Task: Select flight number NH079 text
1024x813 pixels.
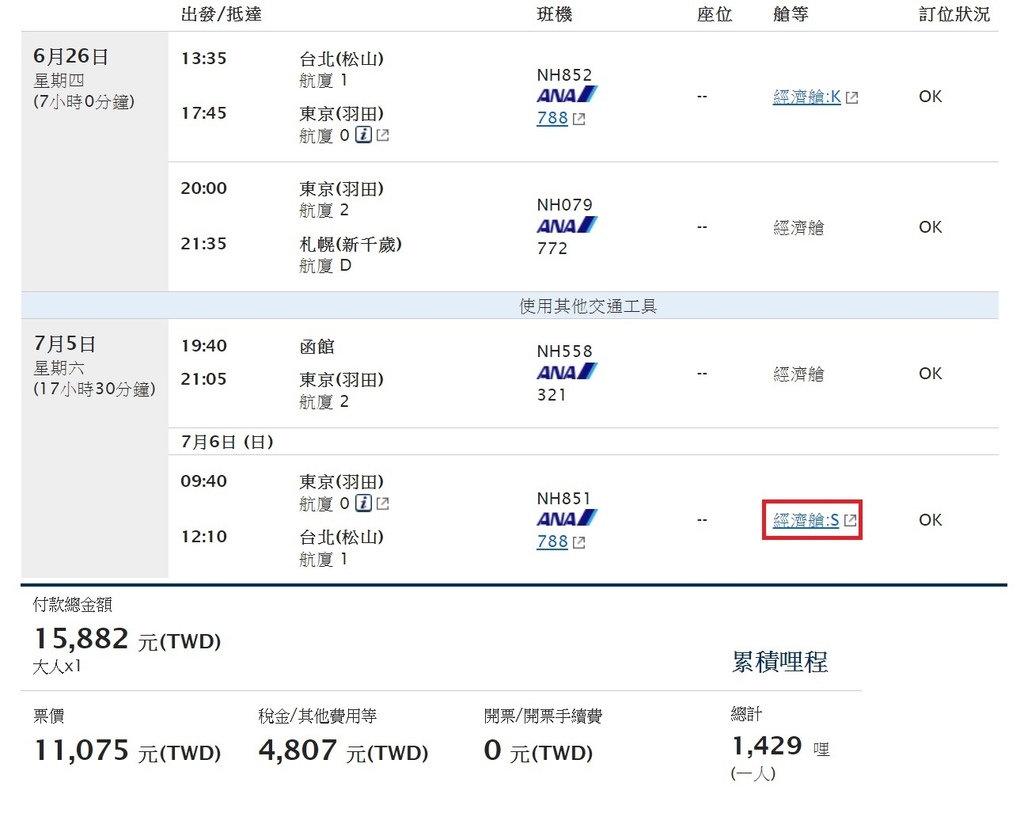Action: click(564, 205)
